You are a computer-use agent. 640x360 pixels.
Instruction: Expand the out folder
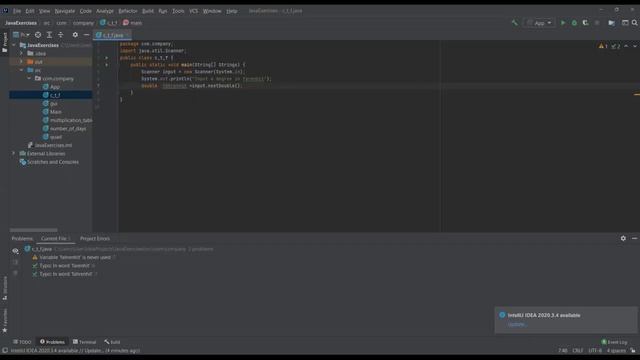(x=22, y=62)
